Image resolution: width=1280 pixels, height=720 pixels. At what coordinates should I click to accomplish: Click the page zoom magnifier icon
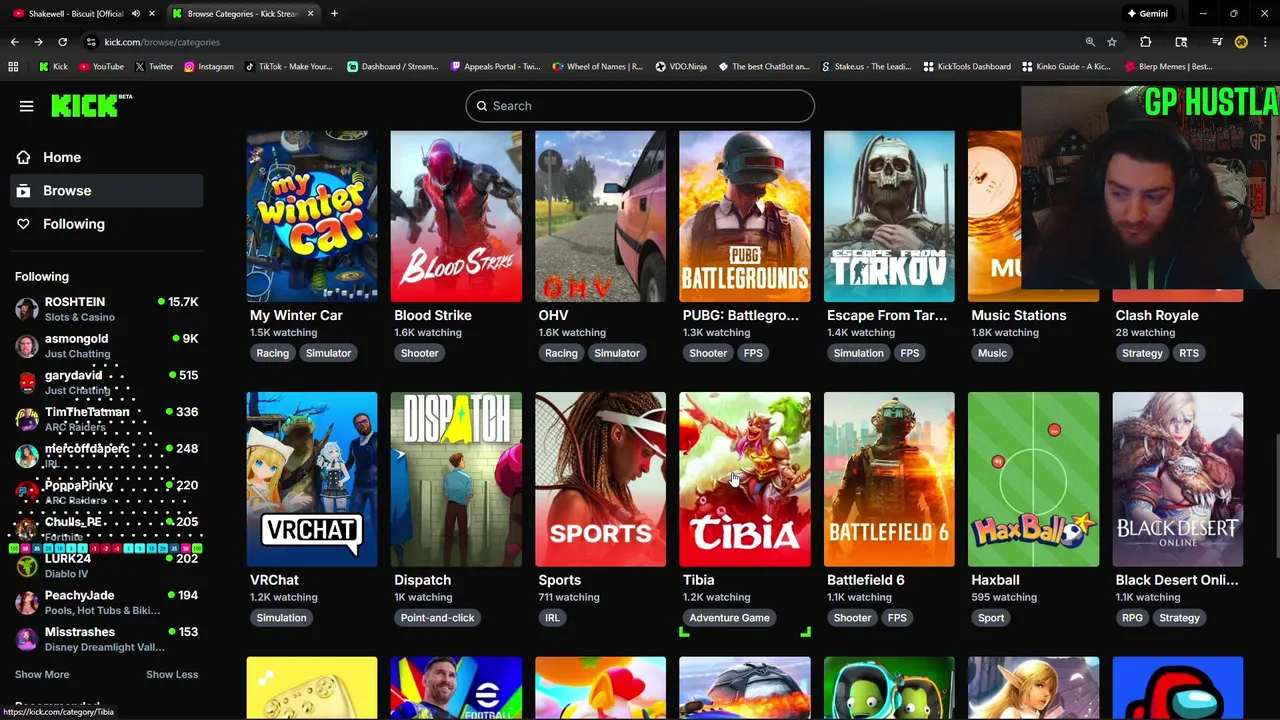click(1090, 42)
